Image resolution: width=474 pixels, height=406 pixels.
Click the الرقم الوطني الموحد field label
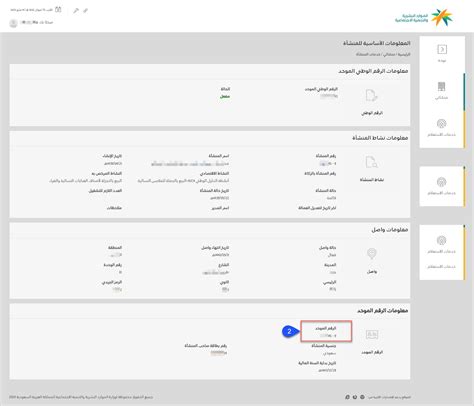(x=321, y=89)
